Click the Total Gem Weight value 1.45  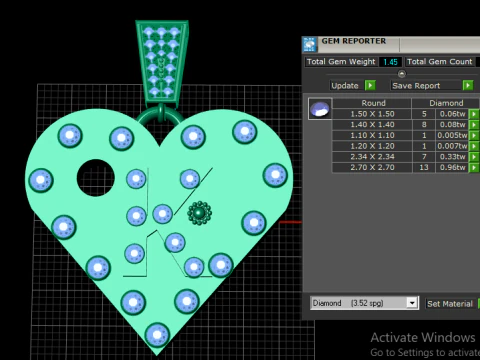pos(390,62)
